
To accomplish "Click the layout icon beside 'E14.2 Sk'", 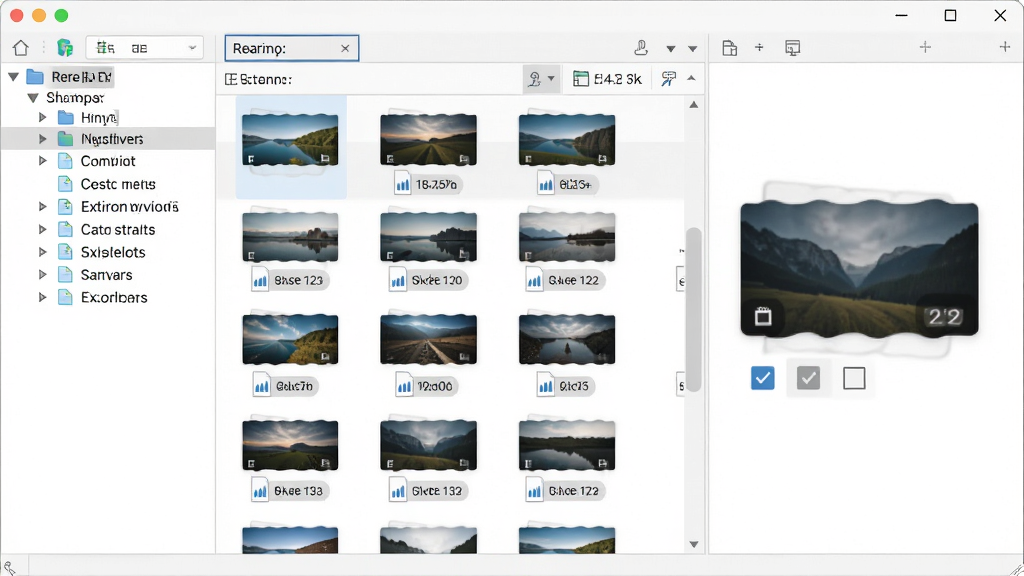I will pyautogui.click(x=581, y=79).
